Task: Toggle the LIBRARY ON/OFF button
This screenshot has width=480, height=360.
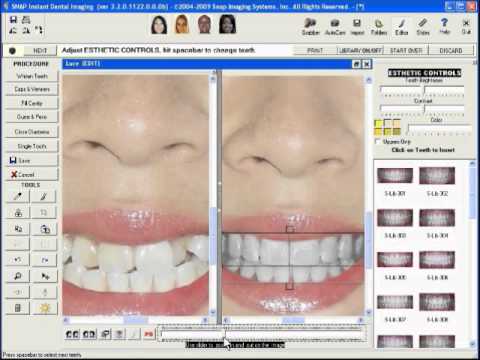Action: pos(360,51)
